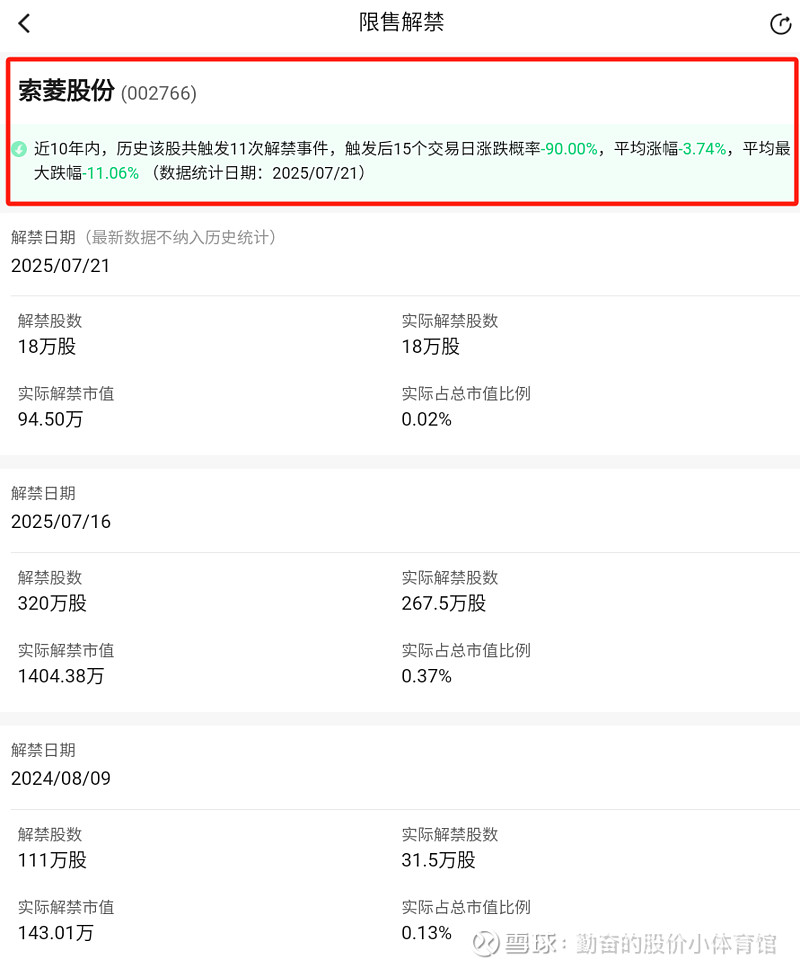The height and width of the screenshot is (968, 800).
Task: Open the 索菱股份 stock title
Action: (66, 91)
